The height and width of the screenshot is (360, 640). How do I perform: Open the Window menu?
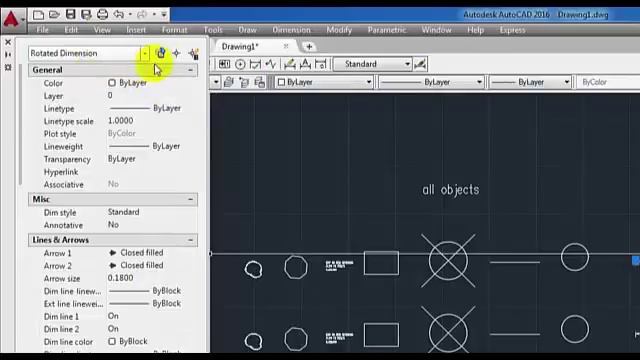(436, 30)
